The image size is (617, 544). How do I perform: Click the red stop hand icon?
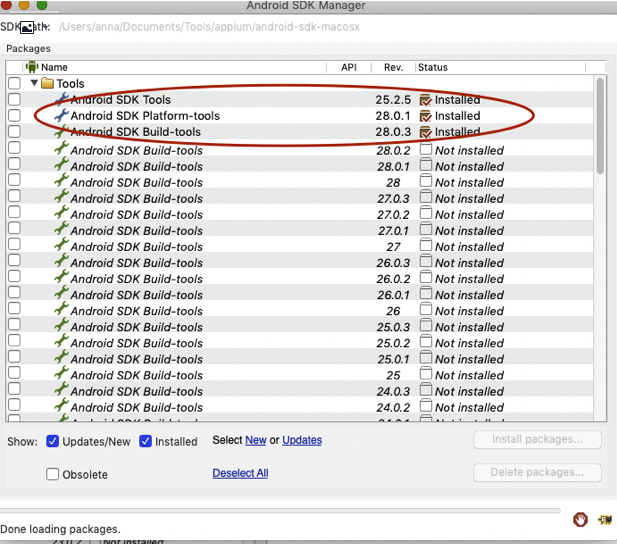580,520
